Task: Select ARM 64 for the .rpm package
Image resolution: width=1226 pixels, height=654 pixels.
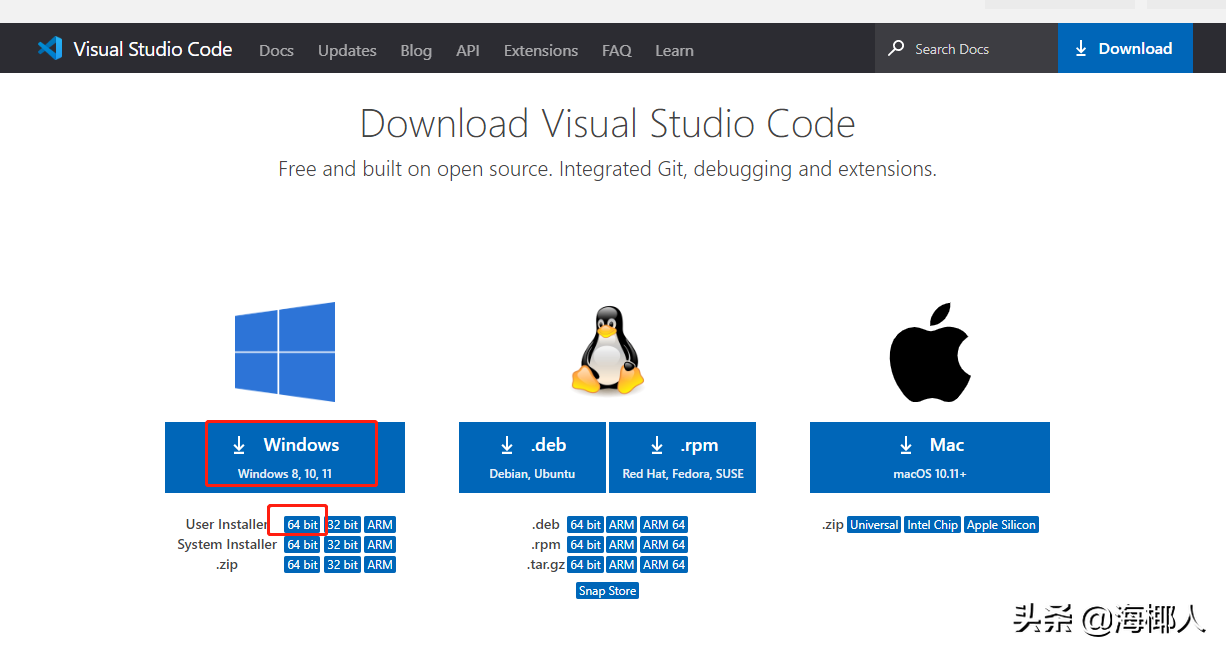Action: coord(663,544)
